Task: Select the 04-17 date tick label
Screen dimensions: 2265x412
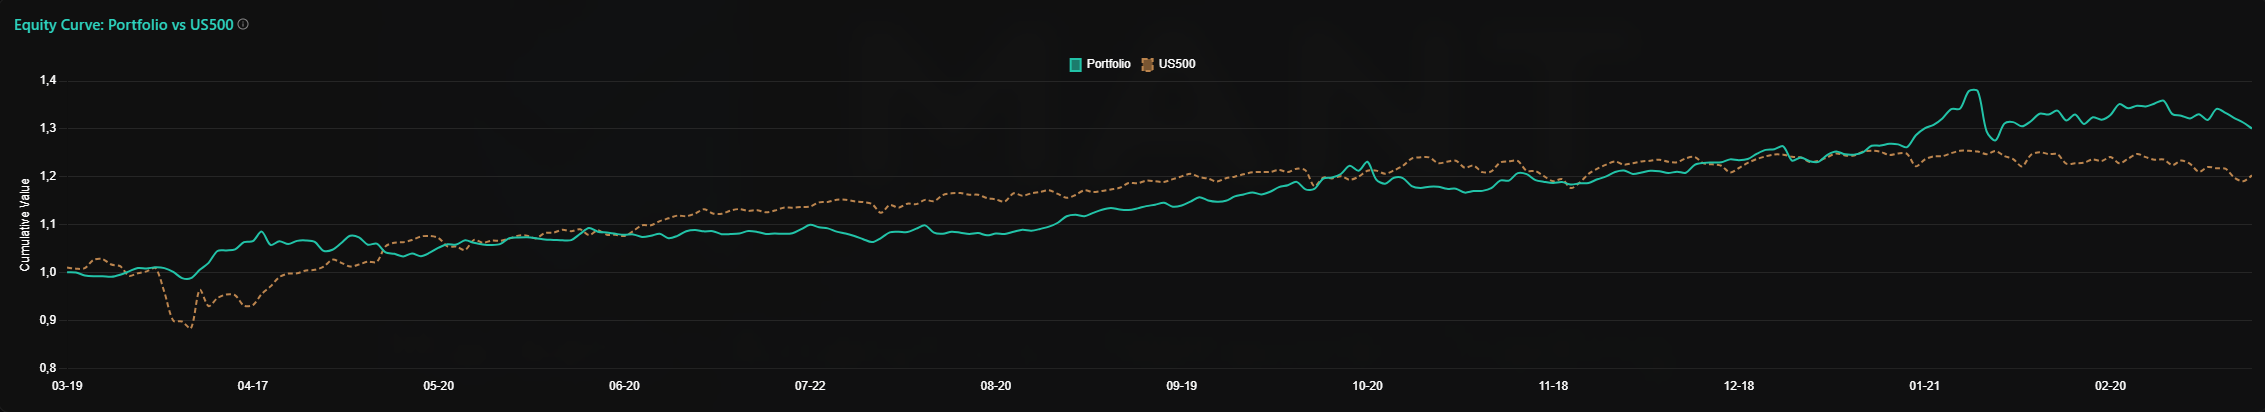Action: [x=253, y=386]
